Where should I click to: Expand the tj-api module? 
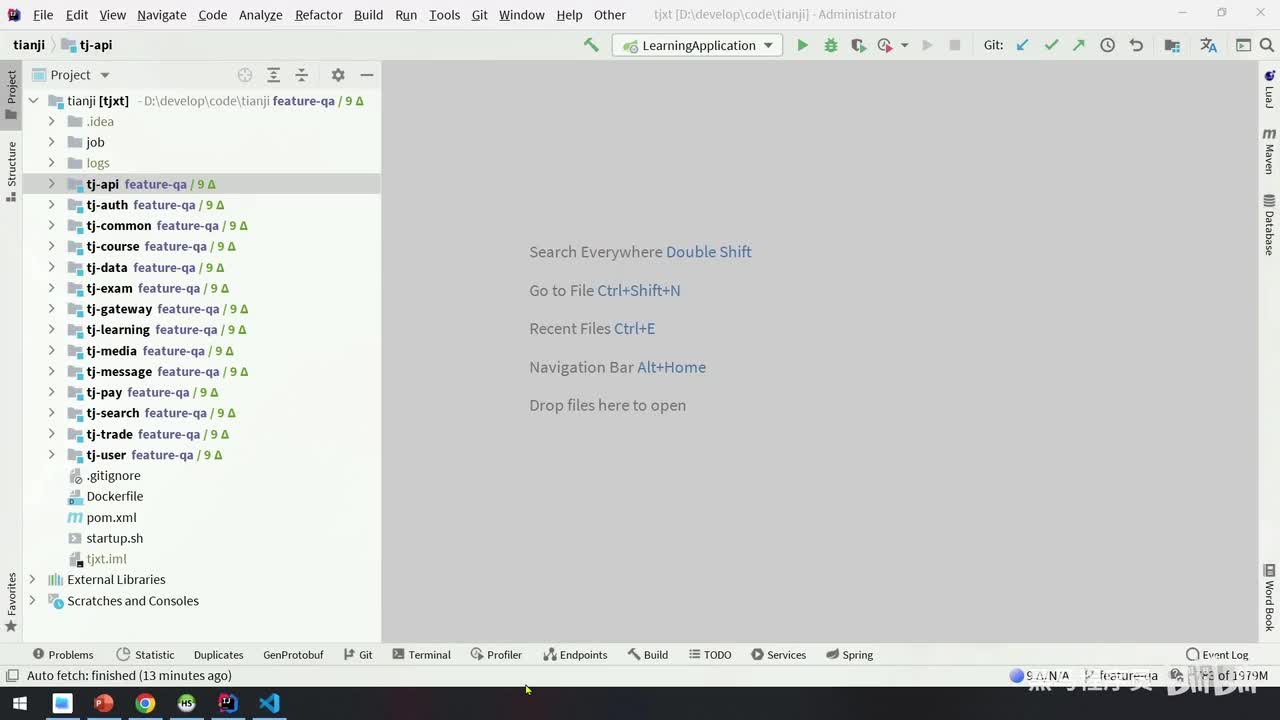pos(51,184)
